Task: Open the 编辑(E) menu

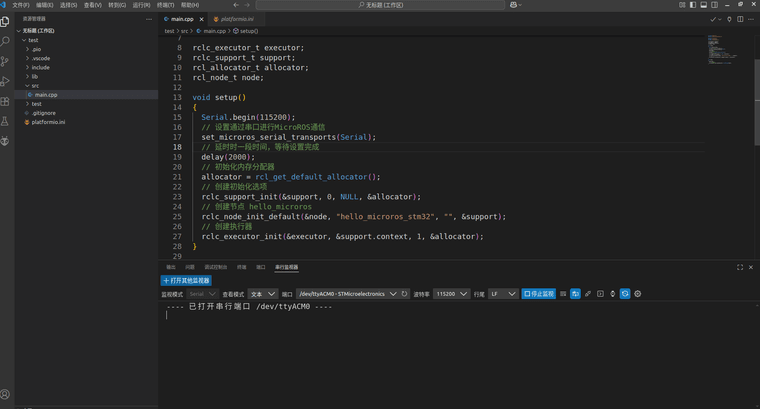Action: (x=45, y=5)
